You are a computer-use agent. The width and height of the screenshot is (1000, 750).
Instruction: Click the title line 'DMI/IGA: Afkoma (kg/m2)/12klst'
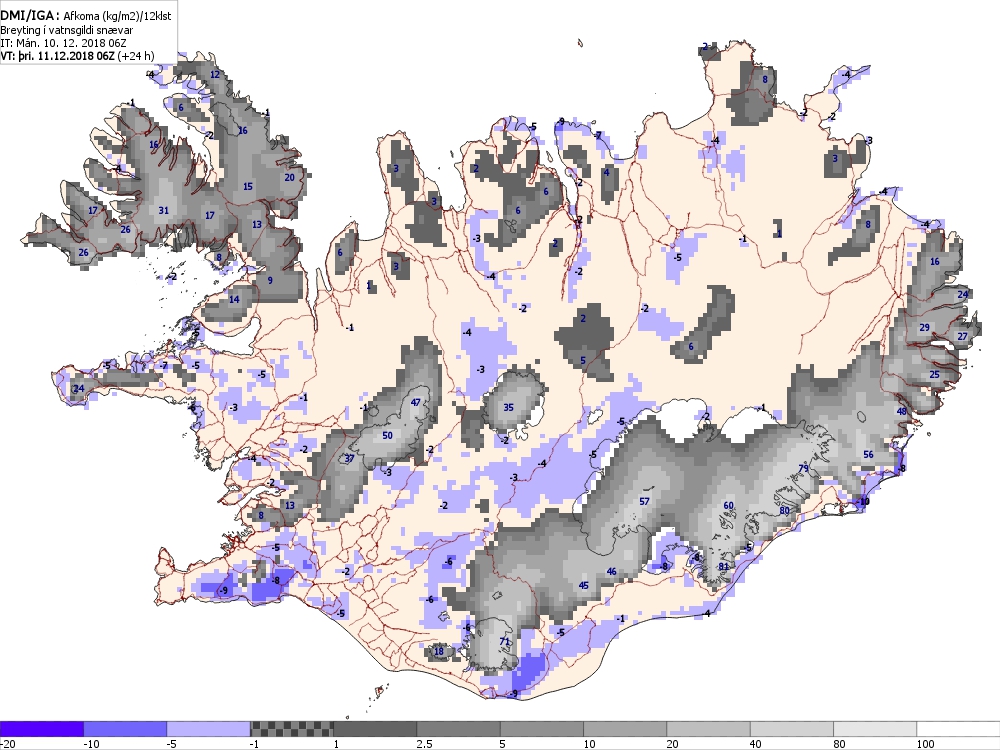click(x=86, y=16)
